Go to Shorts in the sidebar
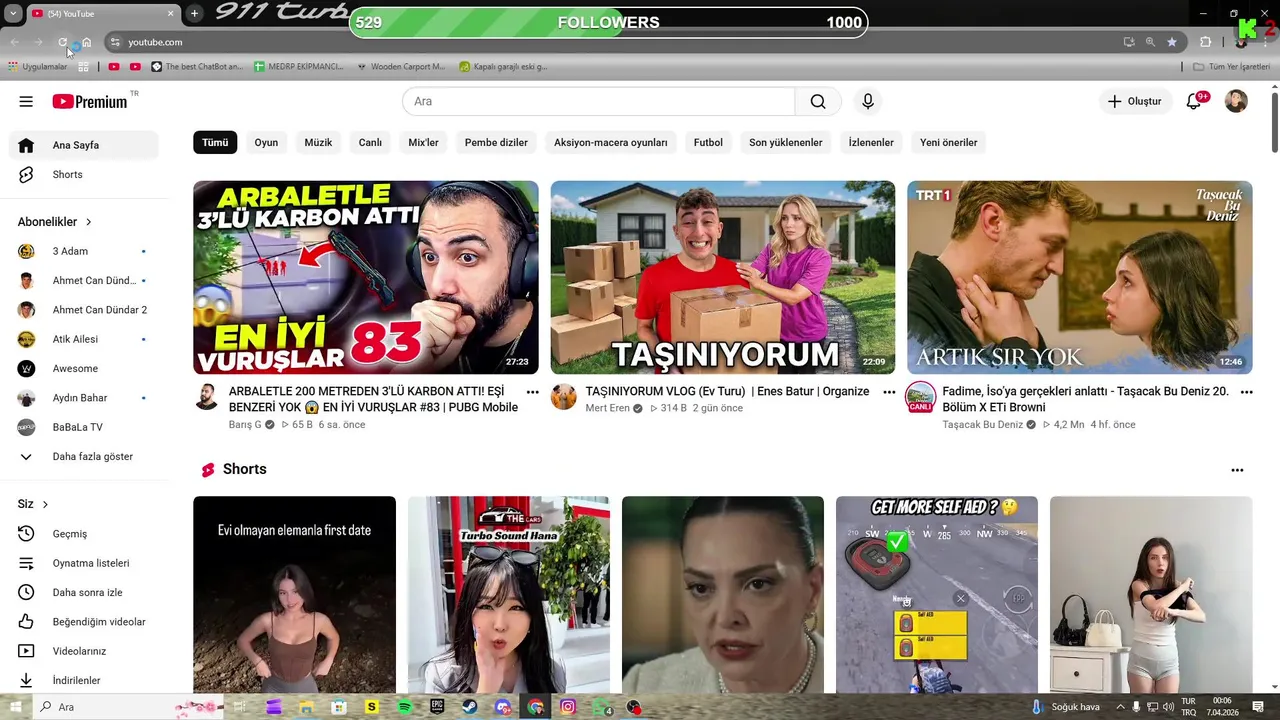 [x=84, y=174]
